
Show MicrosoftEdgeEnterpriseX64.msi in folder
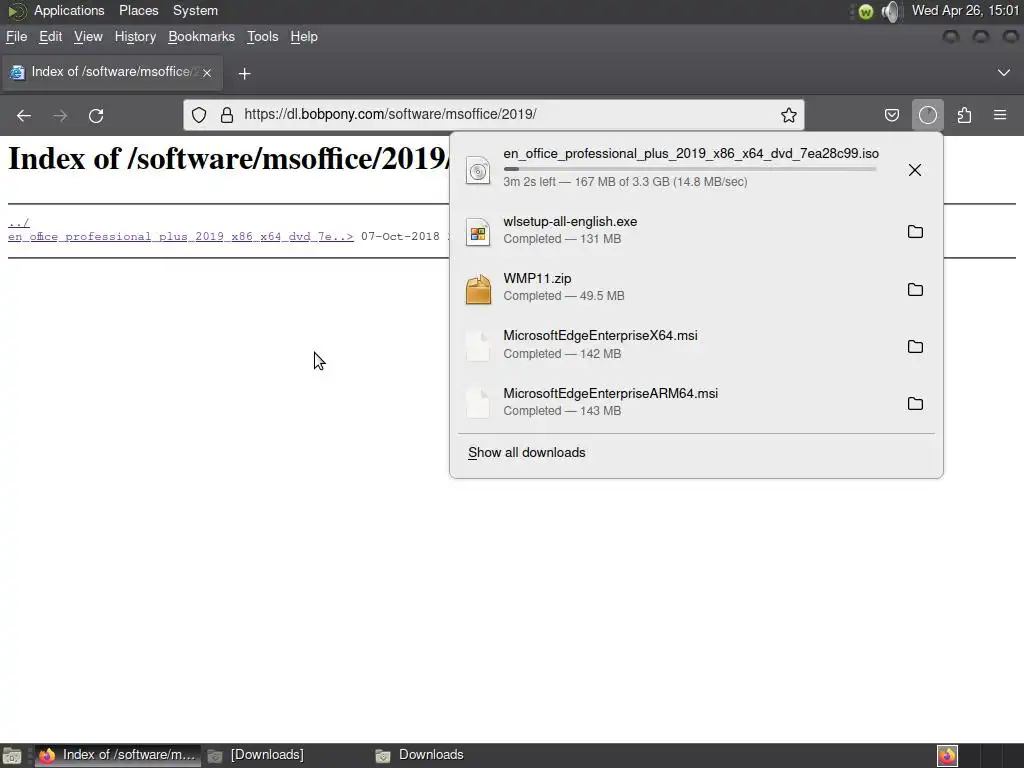(x=915, y=346)
